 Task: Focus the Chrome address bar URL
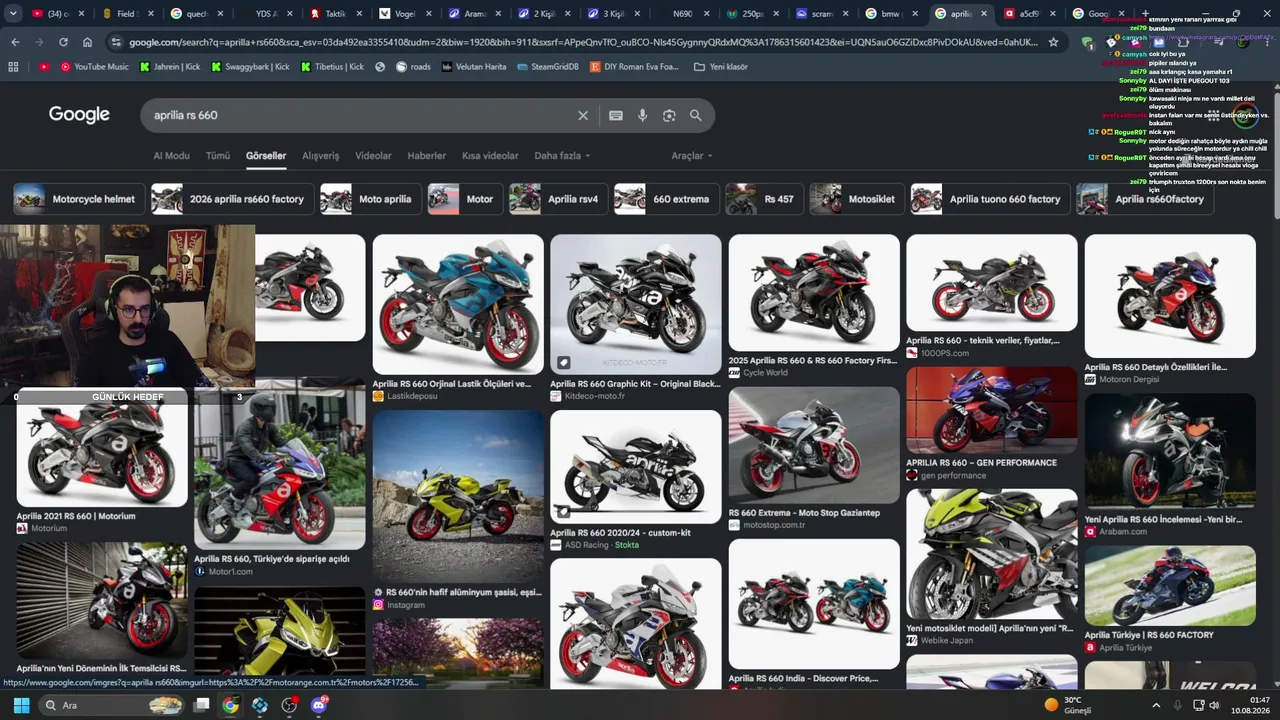584,42
